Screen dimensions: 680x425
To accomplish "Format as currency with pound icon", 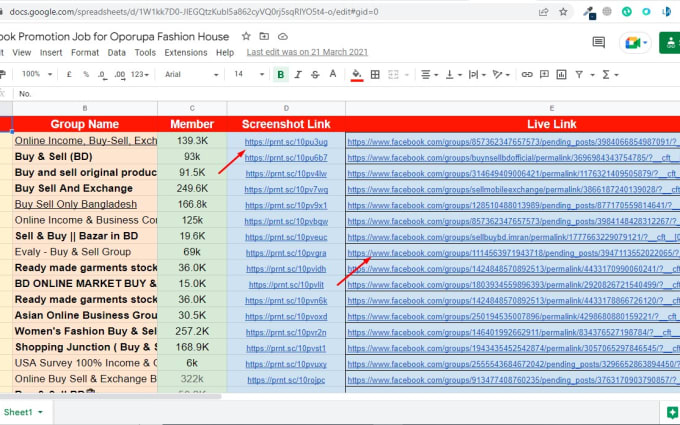I will click(69, 75).
